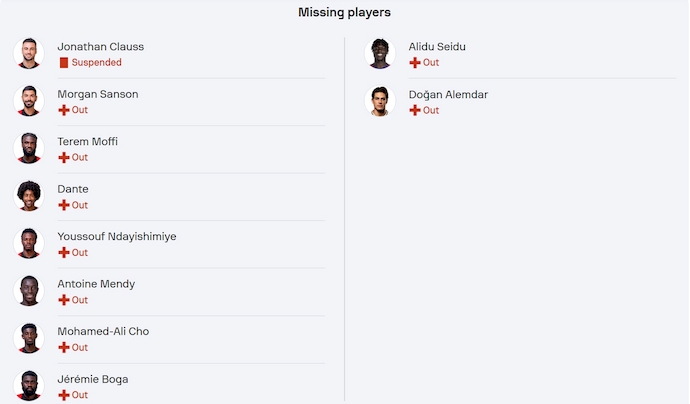Click injury cross icon under Alidu Seidu
This screenshot has width=690, height=404.
(415, 62)
